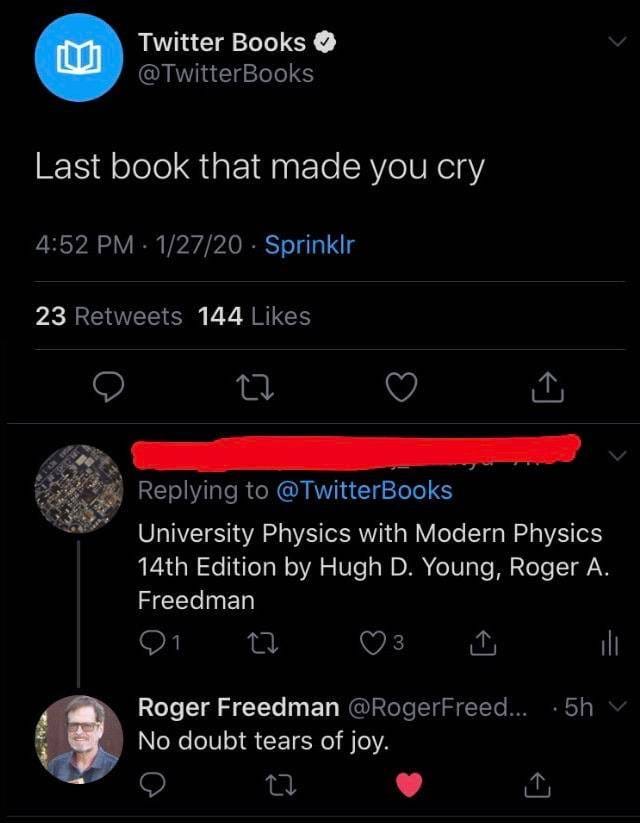
Task: Like the 'Last book that made you cry' tweet
Action: click(x=402, y=387)
